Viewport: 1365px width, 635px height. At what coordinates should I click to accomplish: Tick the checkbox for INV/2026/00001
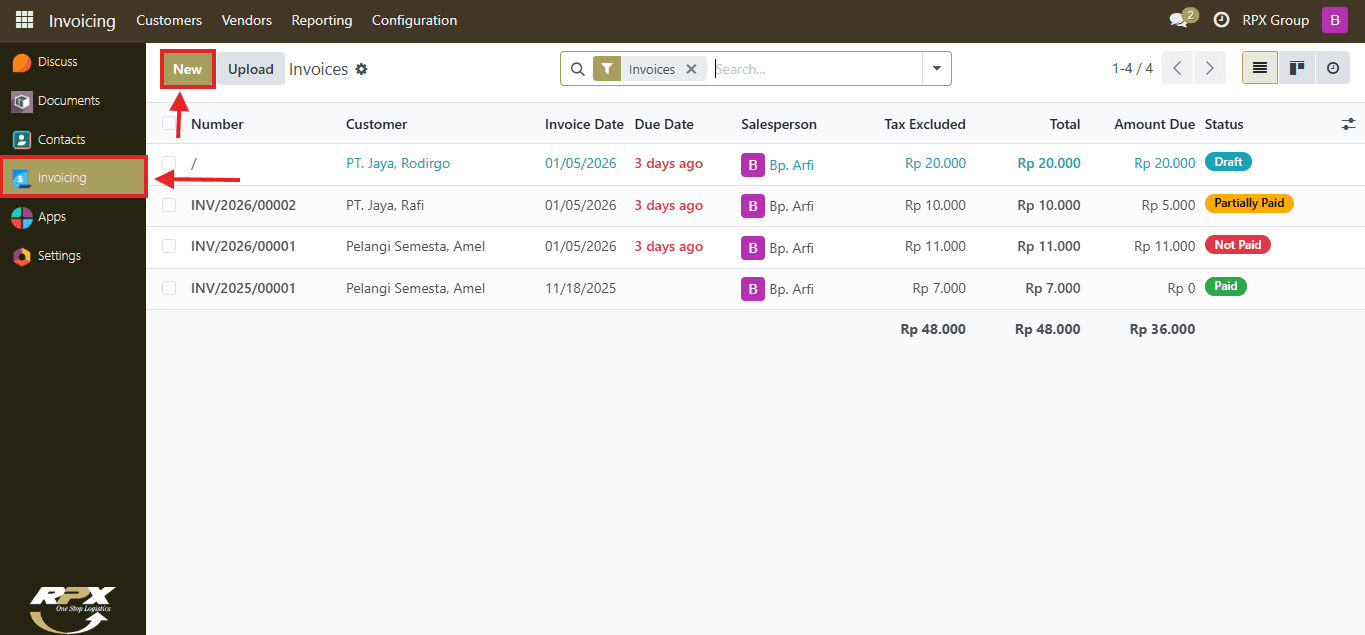tap(169, 246)
